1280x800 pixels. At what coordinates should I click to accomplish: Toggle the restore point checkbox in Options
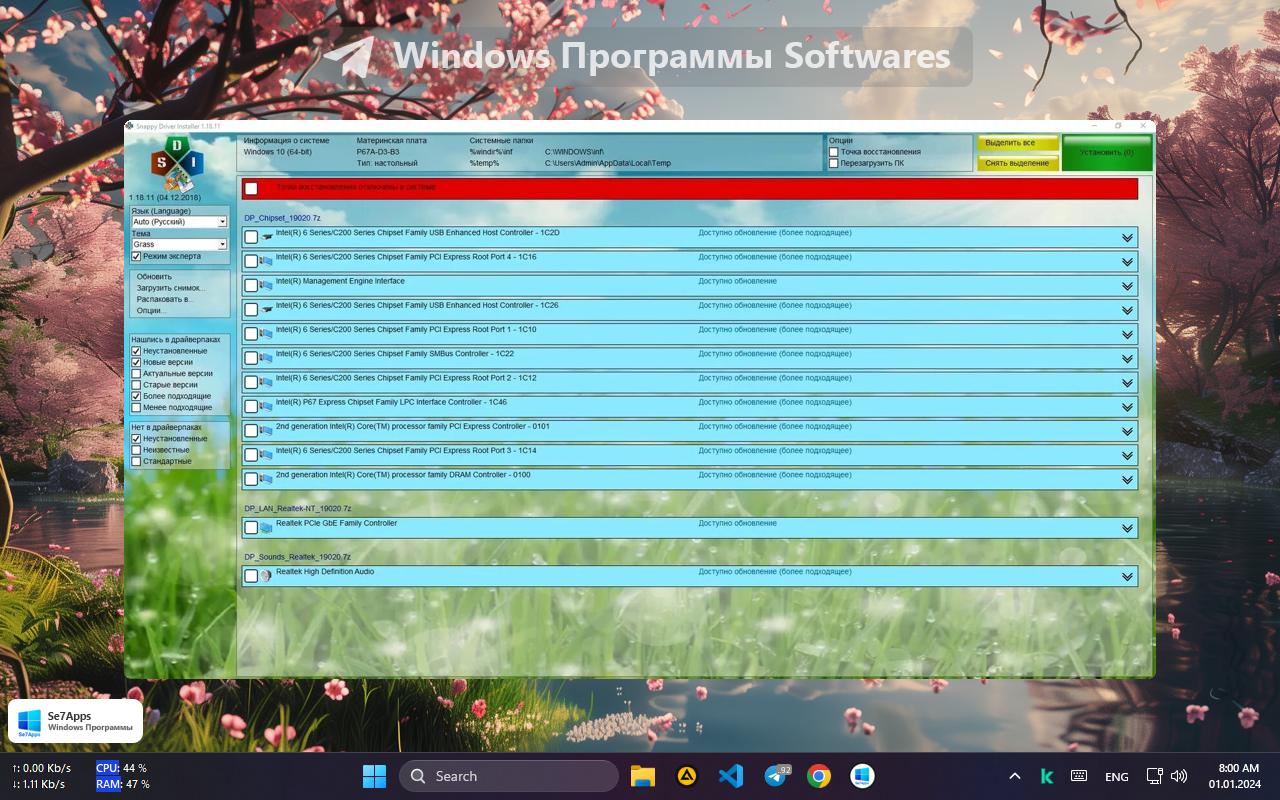pyautogui.click(x=834, y=152)
